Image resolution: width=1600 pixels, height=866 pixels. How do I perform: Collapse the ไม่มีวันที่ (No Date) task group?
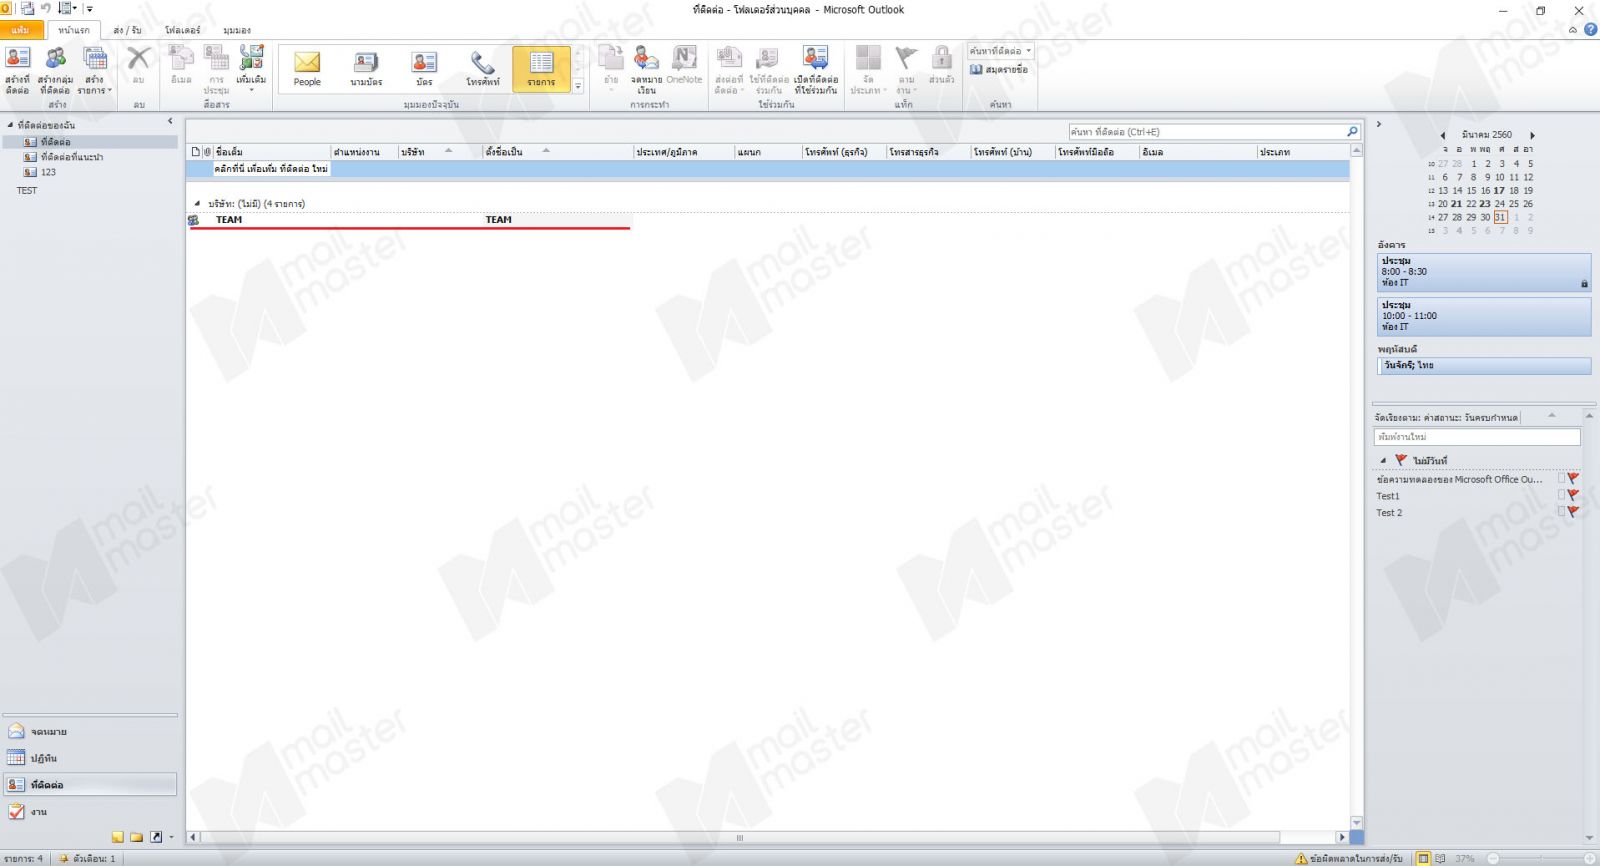1383,461
